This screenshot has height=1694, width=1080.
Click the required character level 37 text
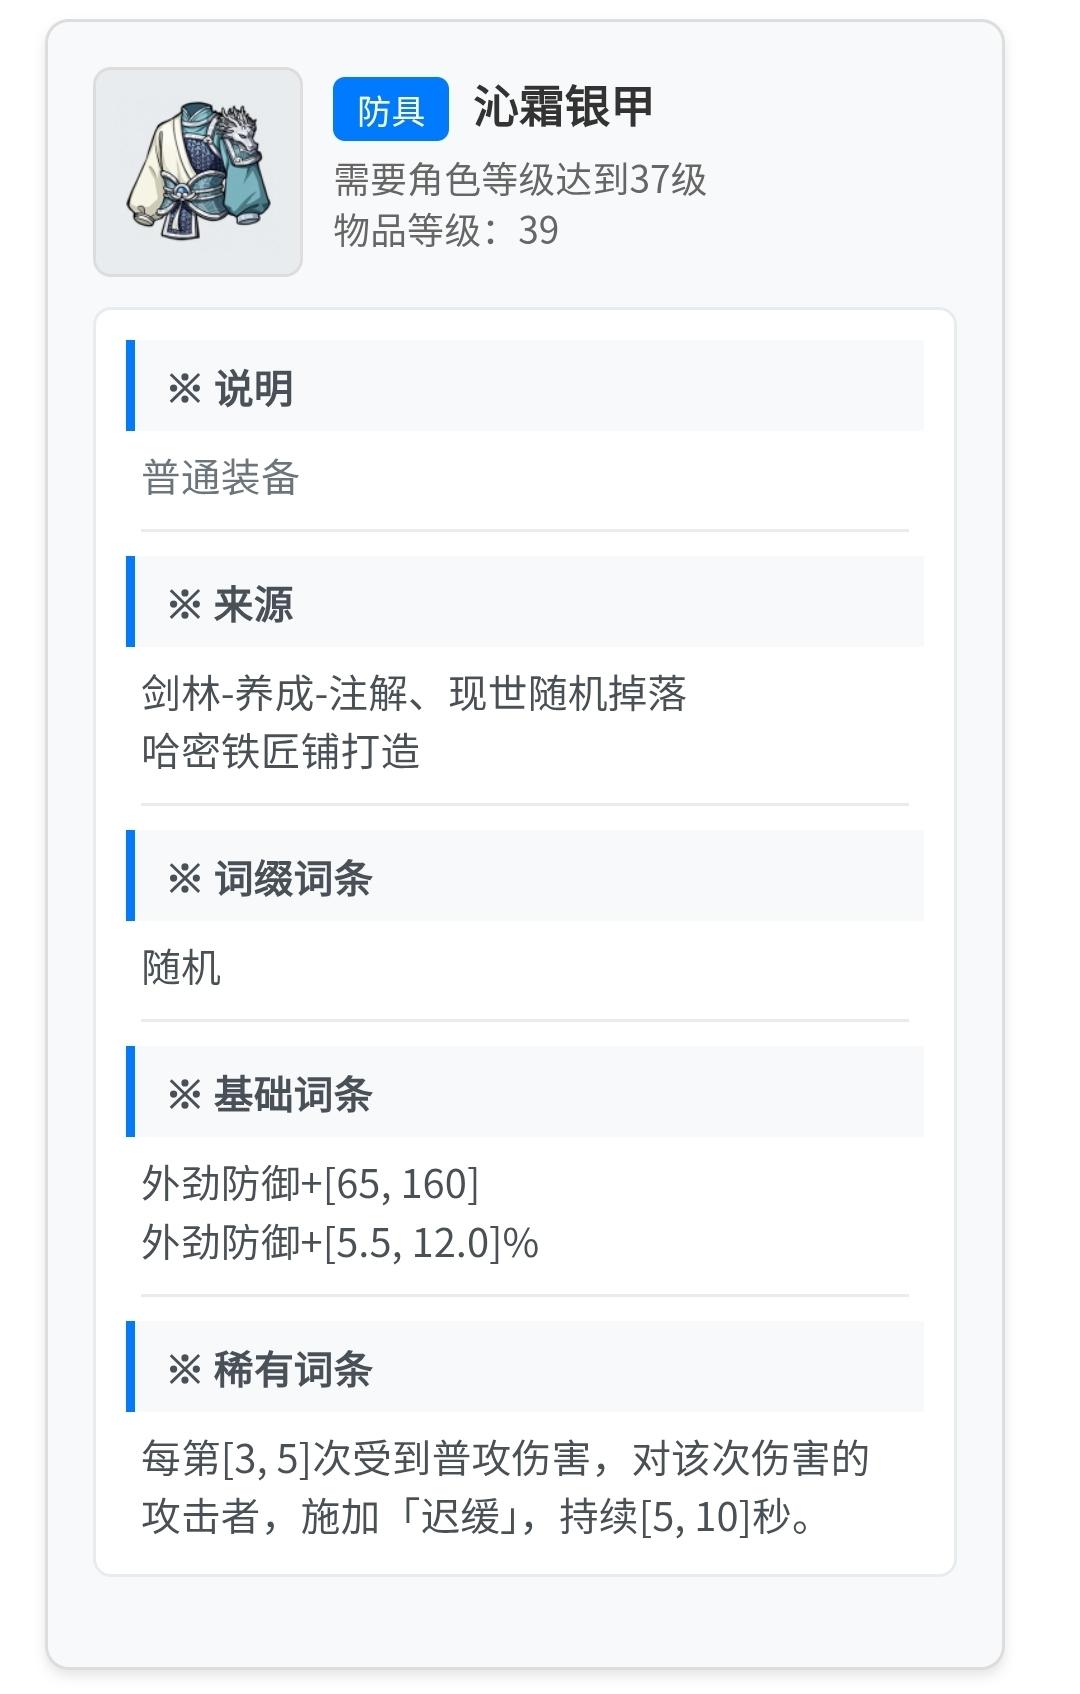tap(520, 180)
